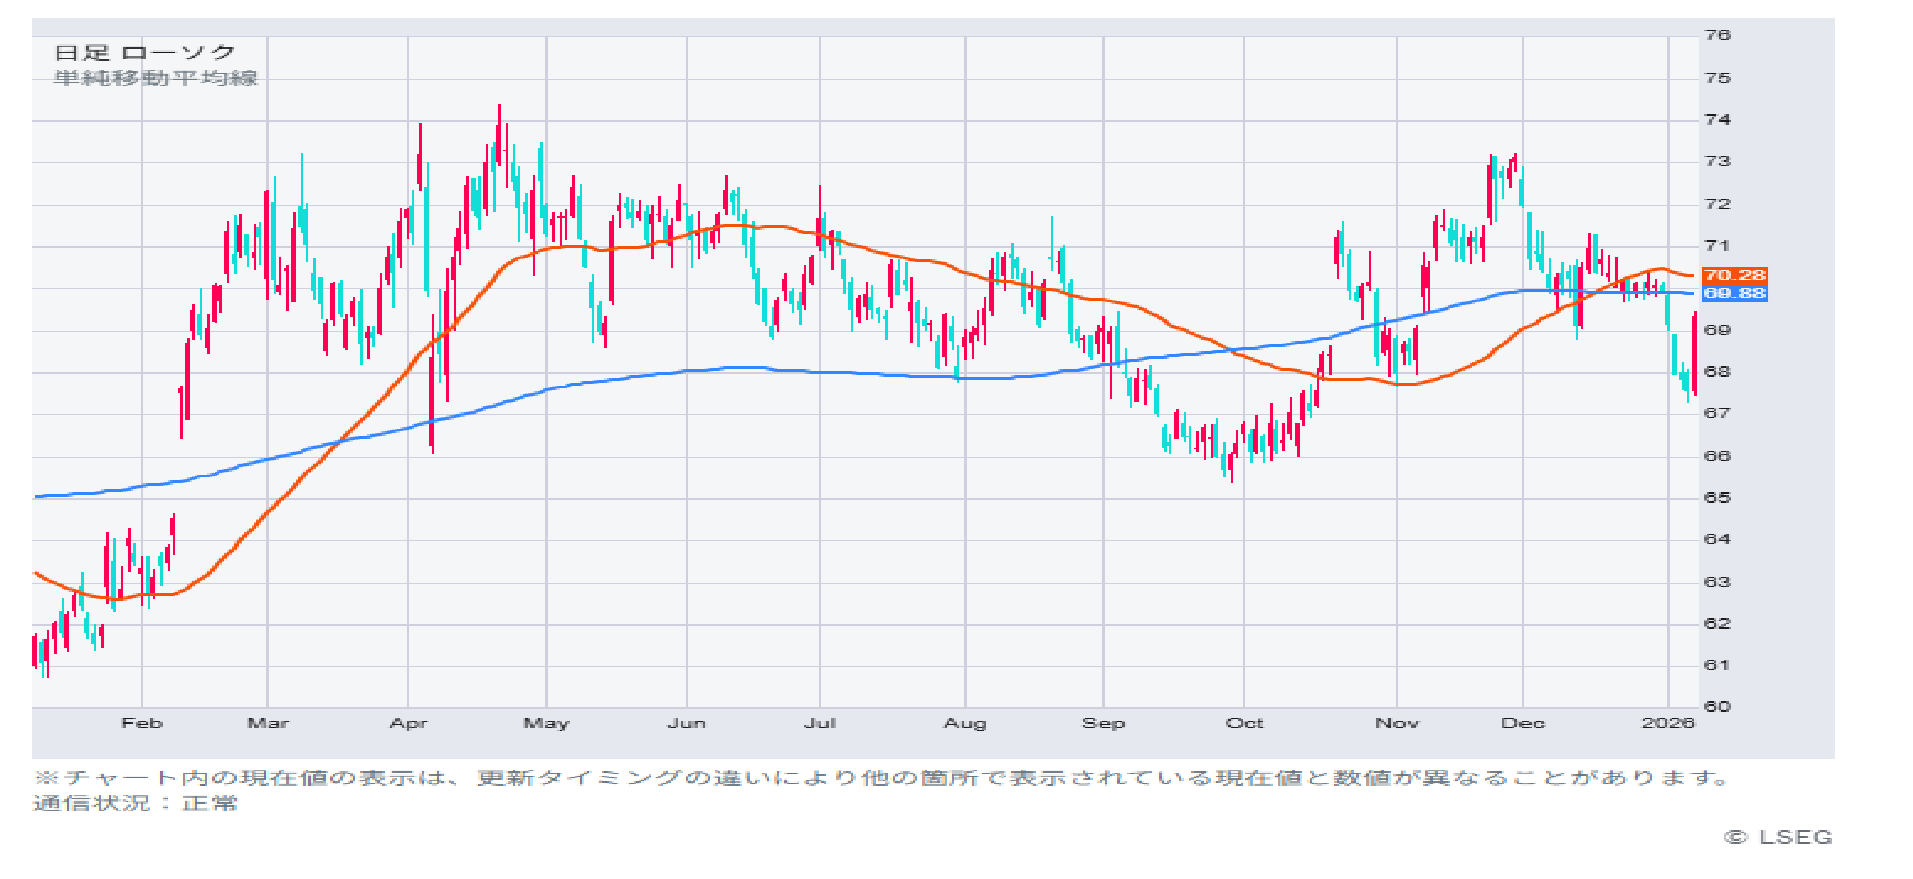1913x879 pixels.
Task: Click the orange 70.28 moving average price tag
Action: click(1734, 275)
